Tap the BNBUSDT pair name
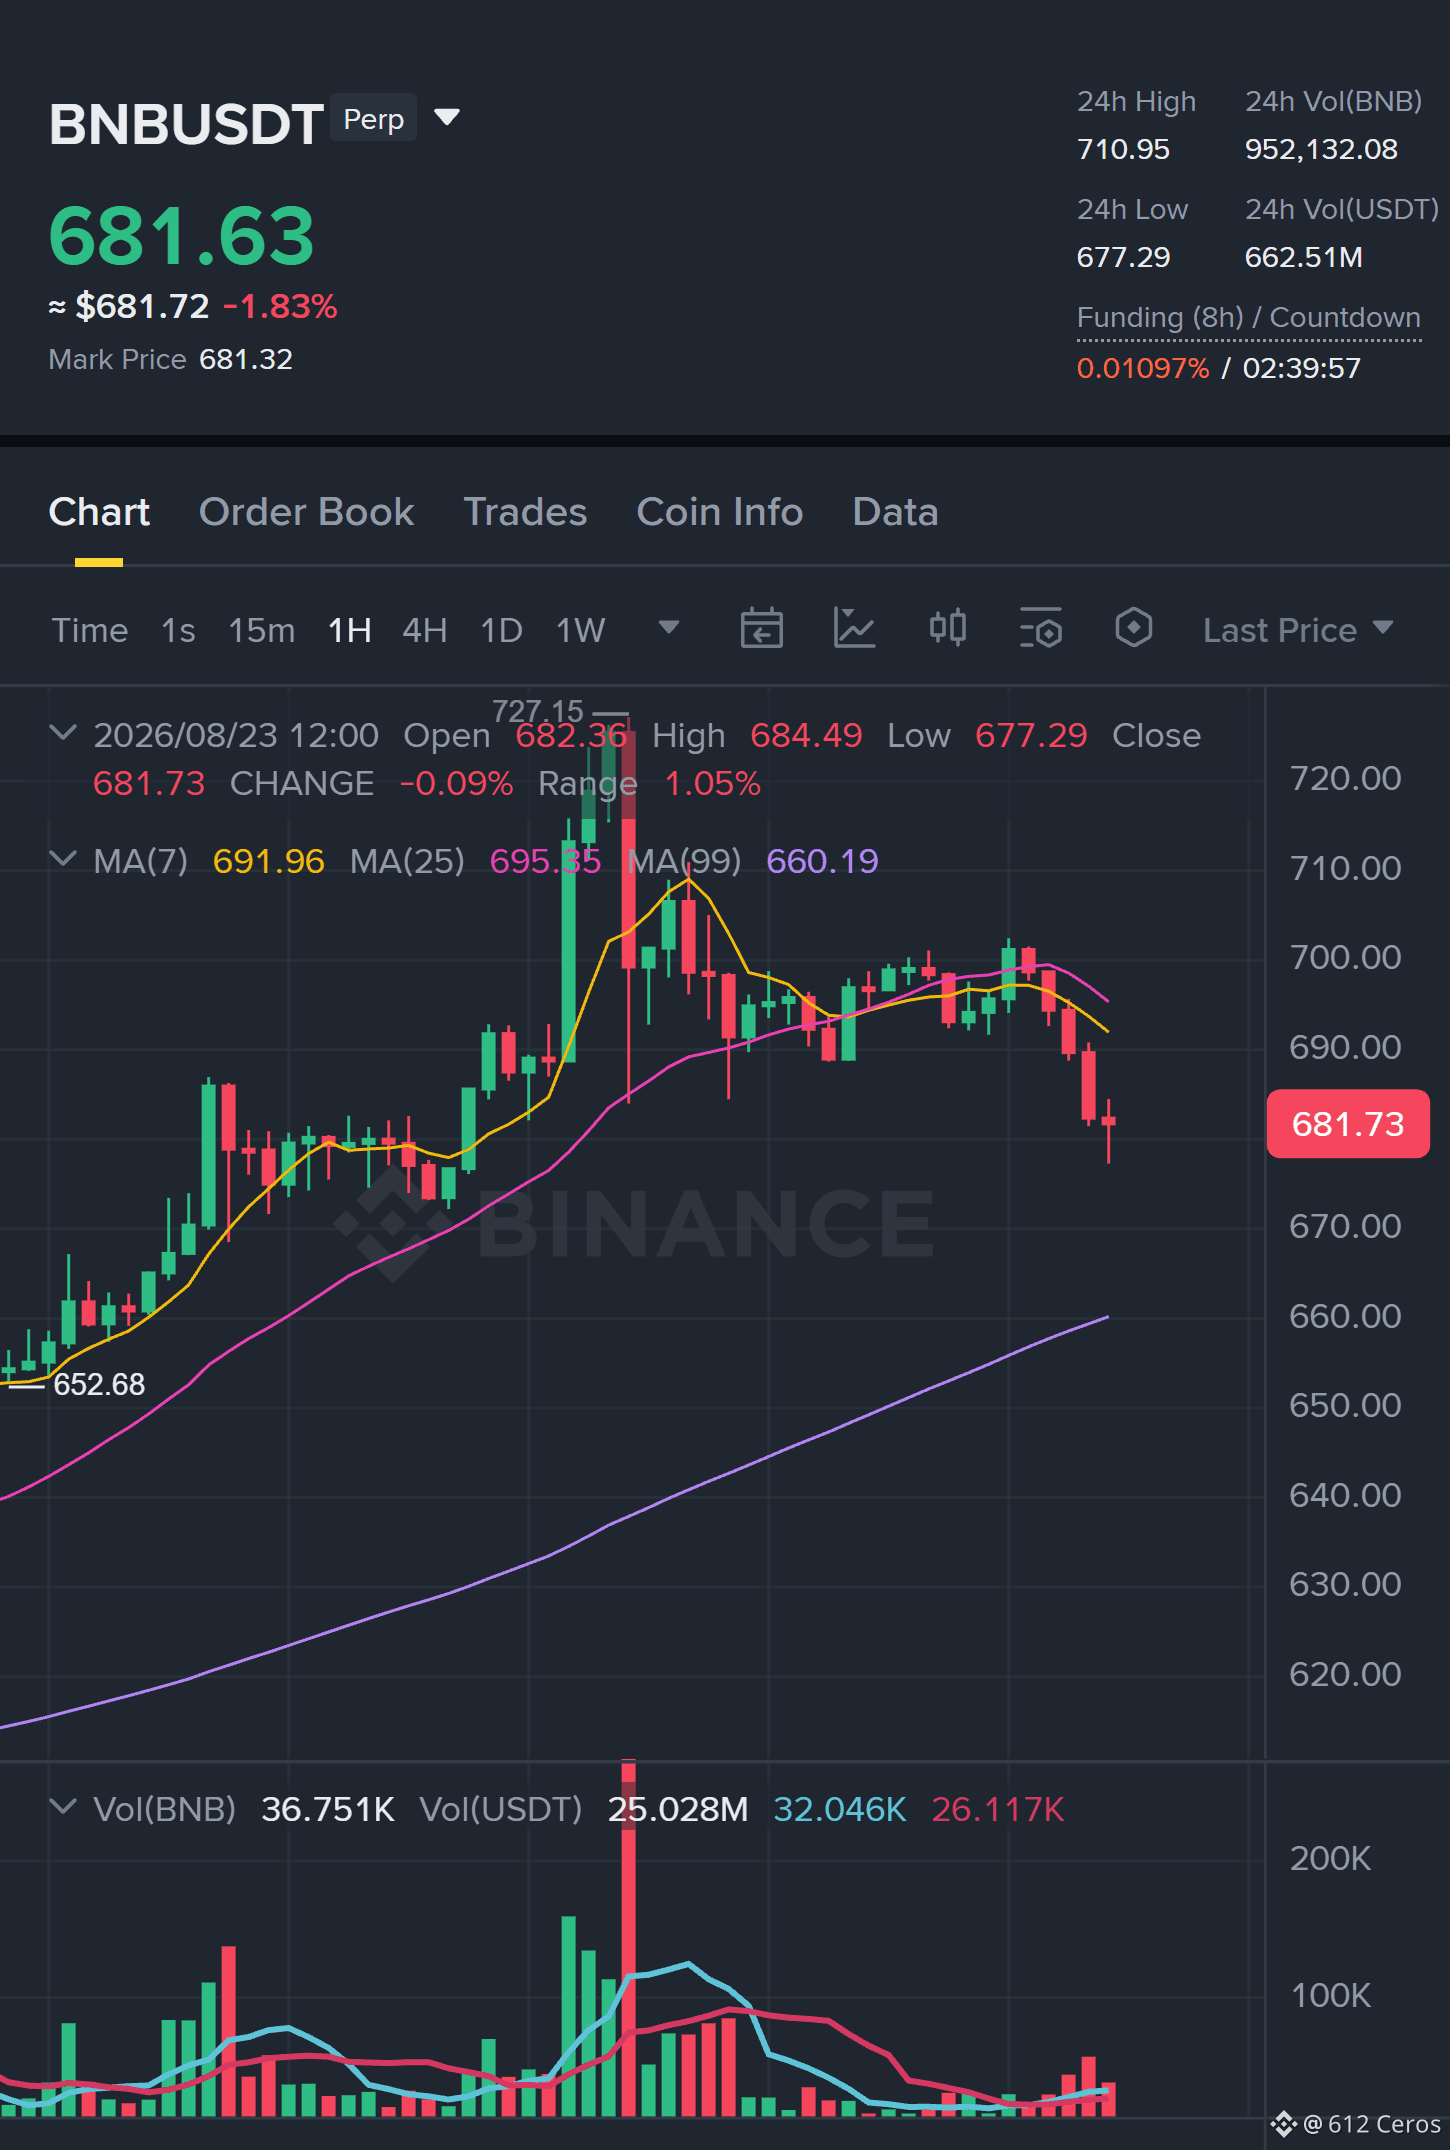The image size is (1450, 2150). coord(186,124)
